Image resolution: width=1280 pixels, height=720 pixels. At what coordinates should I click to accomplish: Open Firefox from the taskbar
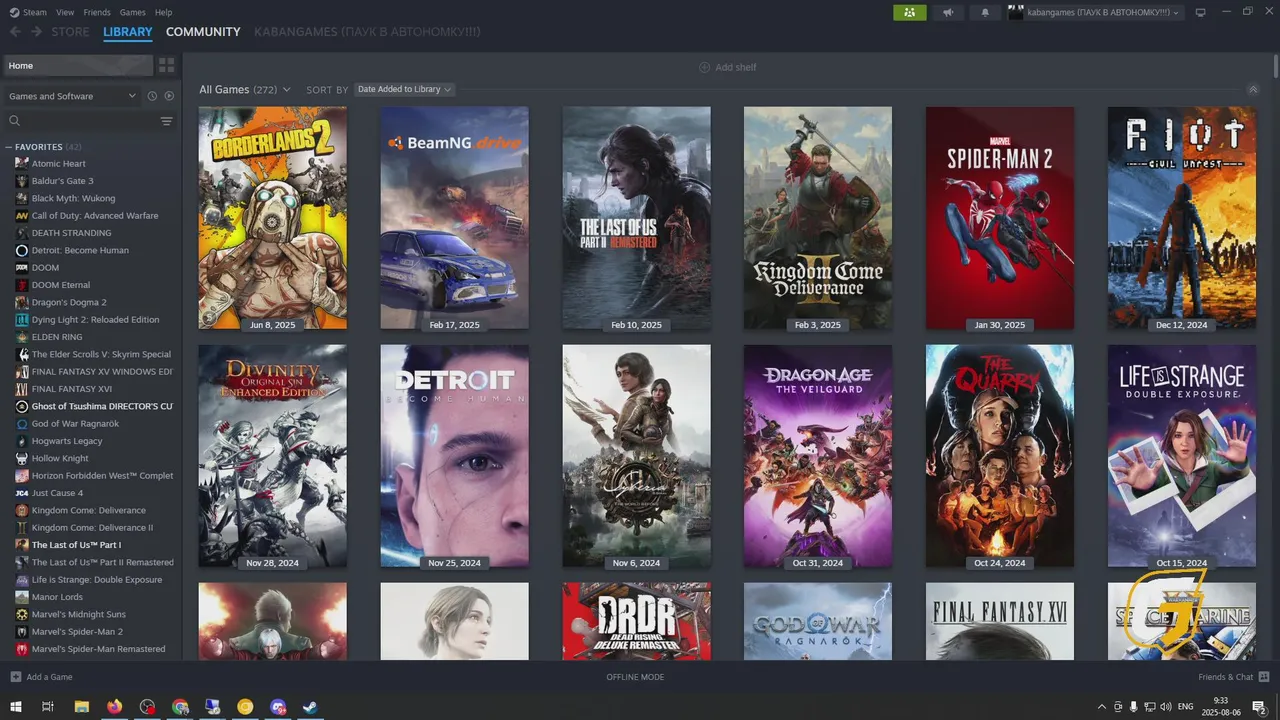coord(114,707)
